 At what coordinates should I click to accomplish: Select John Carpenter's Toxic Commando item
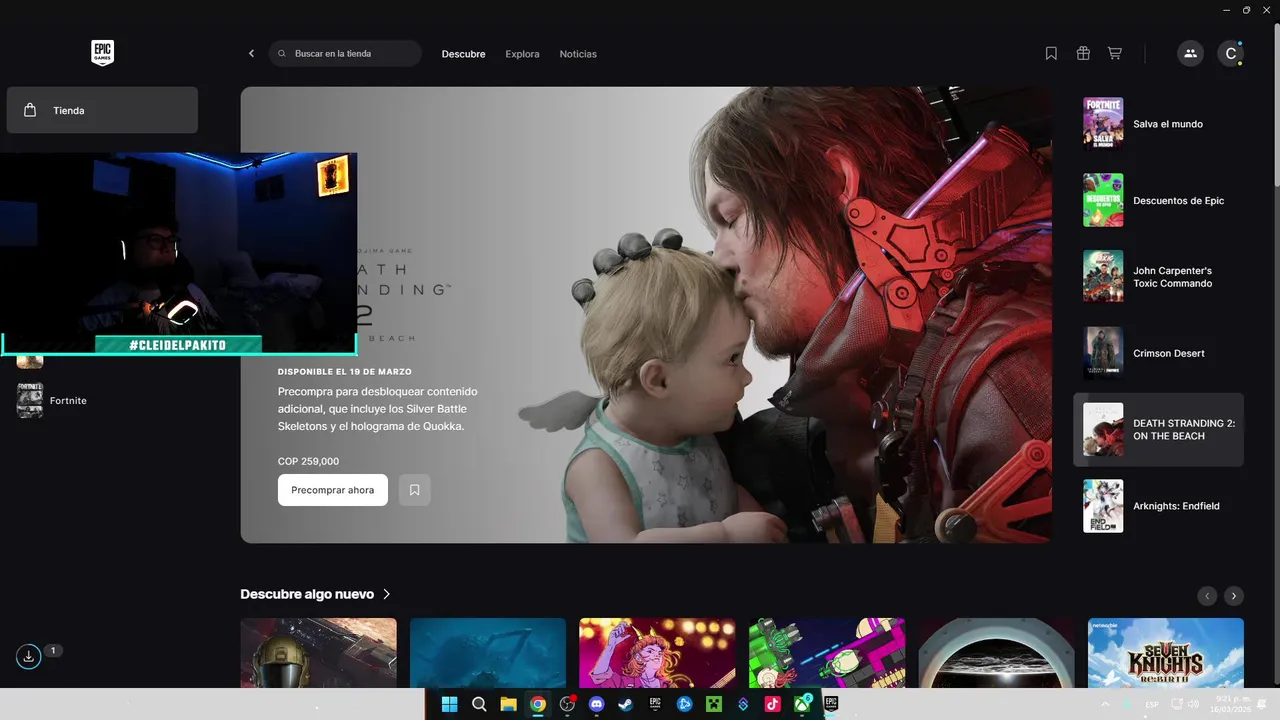point(1158,277)
